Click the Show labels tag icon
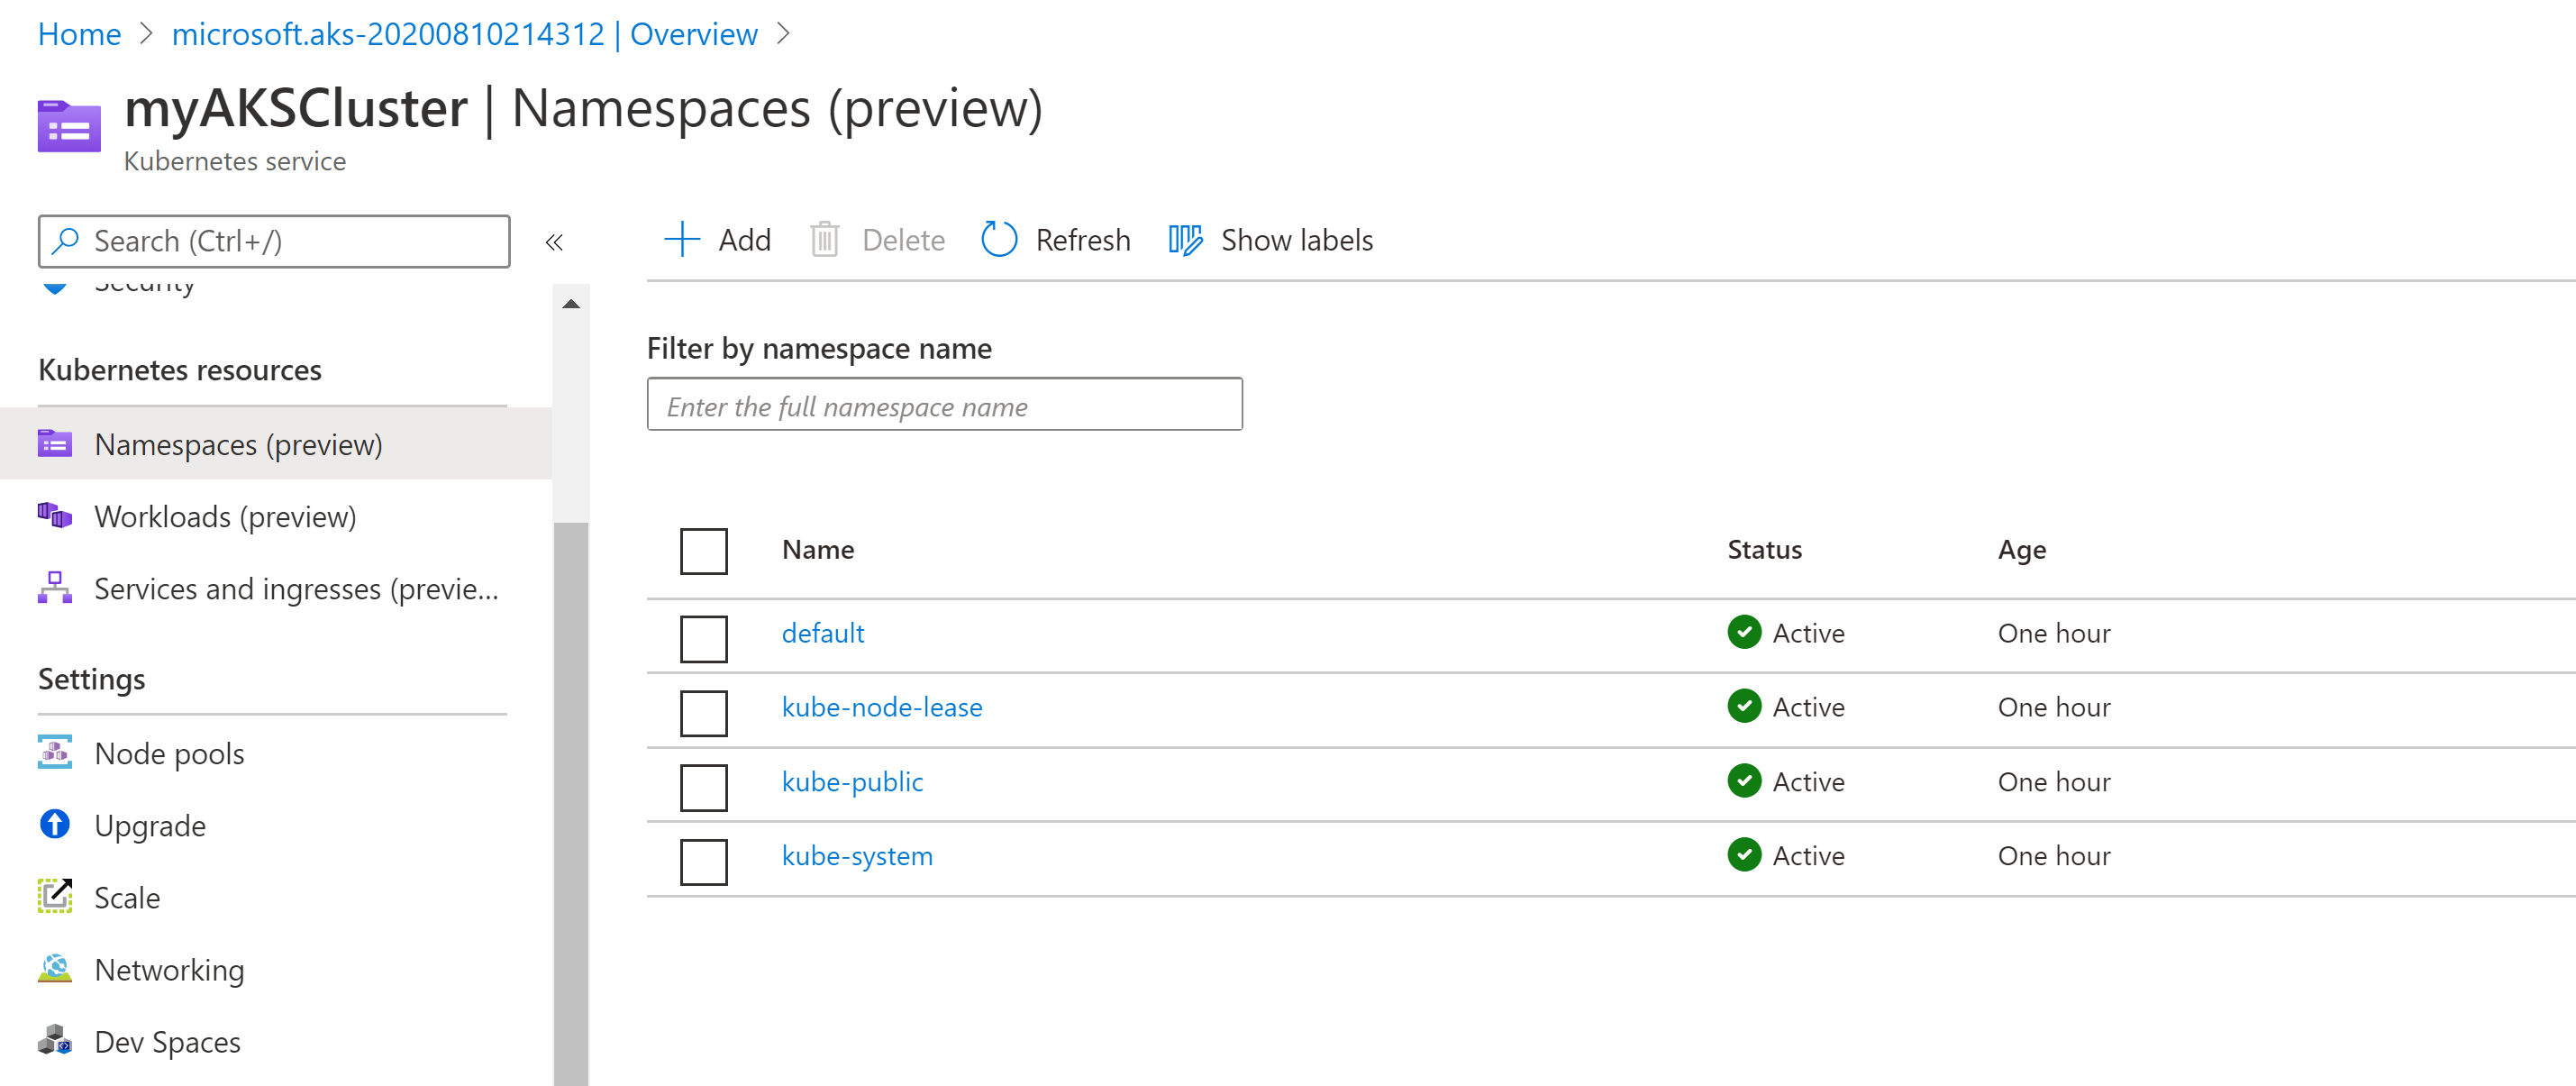 point(1185,240)
